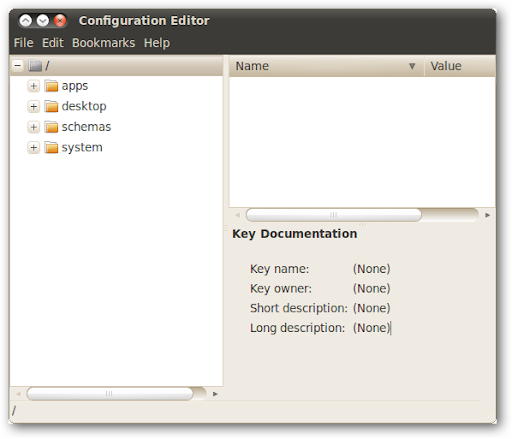This screenshot has height=439, width=512.
Task: Open the Edit menu
Action: pos(53,43)
